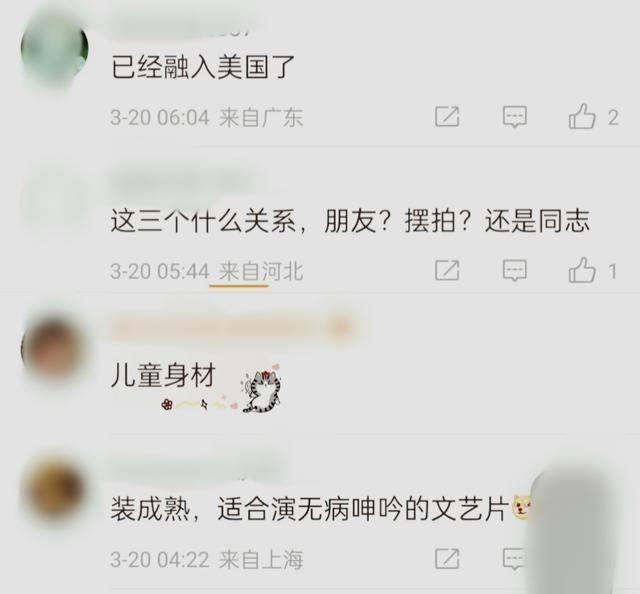Select the comment text '这三个什么关系'
This screenshot has width=640, height=594.
tap(203, 221)
